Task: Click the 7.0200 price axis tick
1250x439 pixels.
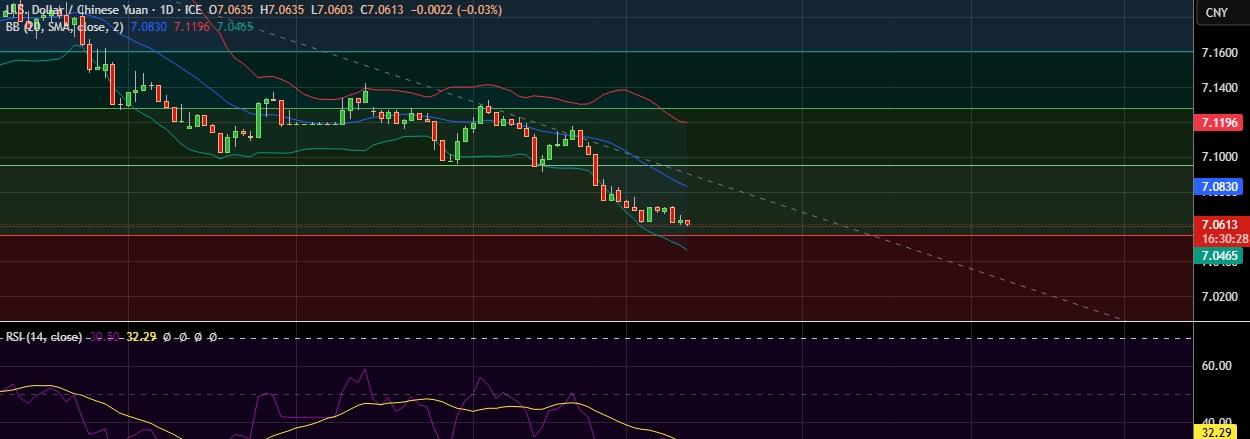Action: [x=1219, y=297]
